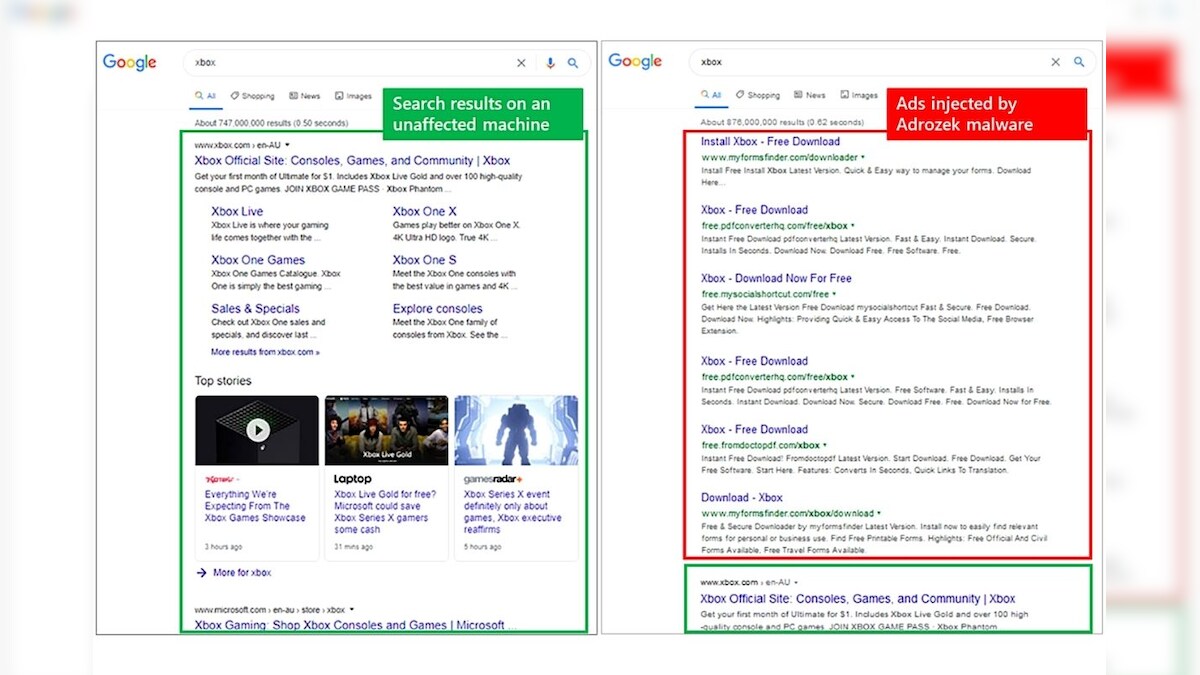The width and height of the screenshot is (1200, 675).
Task: Clear the search query with the X icon
Action: pyautogui.click(x=521, y=62)
